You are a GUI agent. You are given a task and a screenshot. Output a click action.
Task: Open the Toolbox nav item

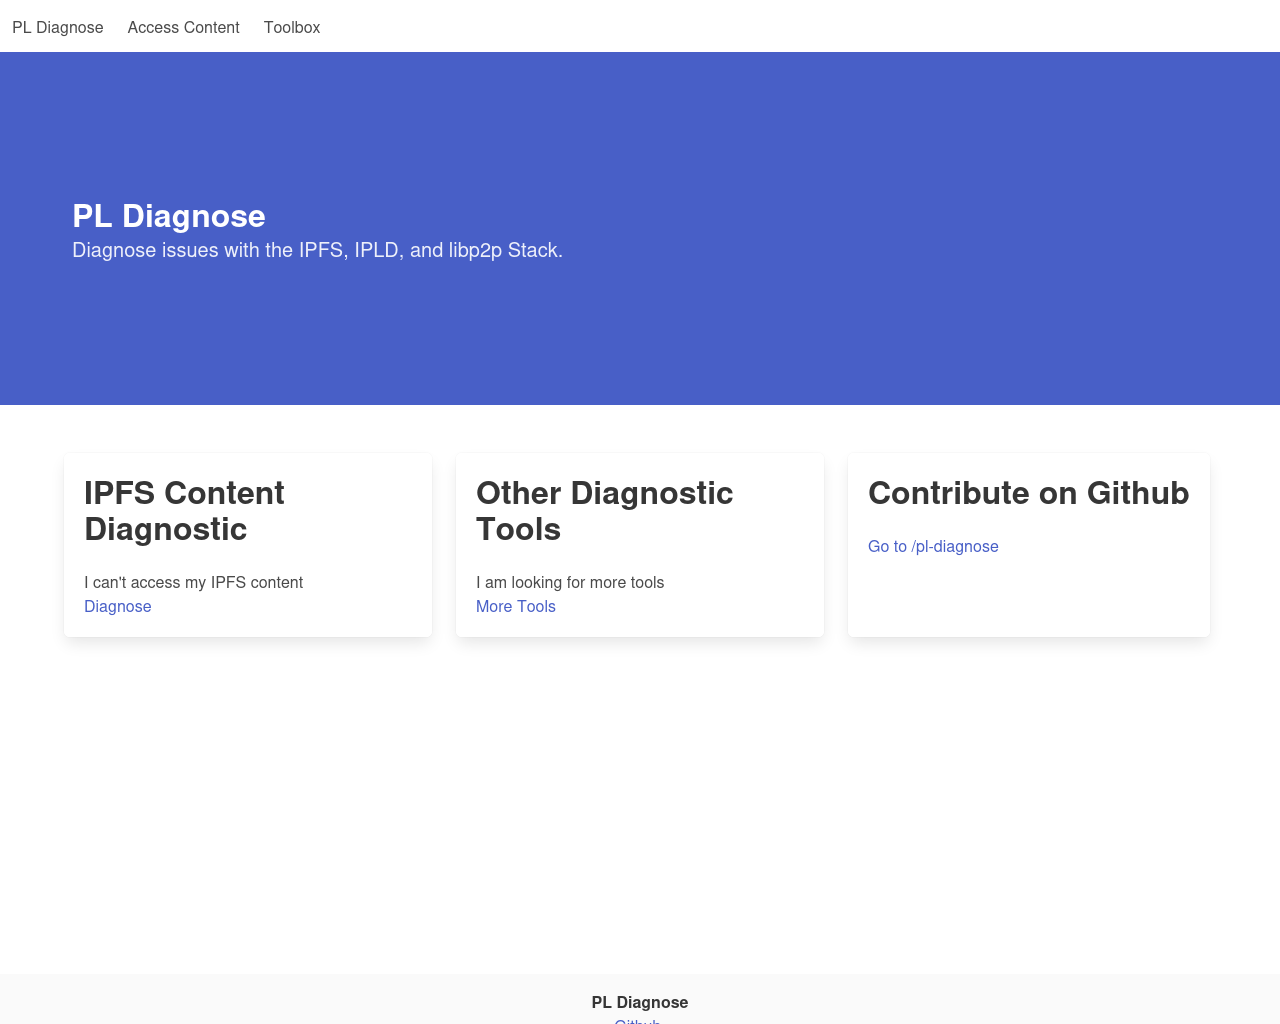[x=292, y=27]
